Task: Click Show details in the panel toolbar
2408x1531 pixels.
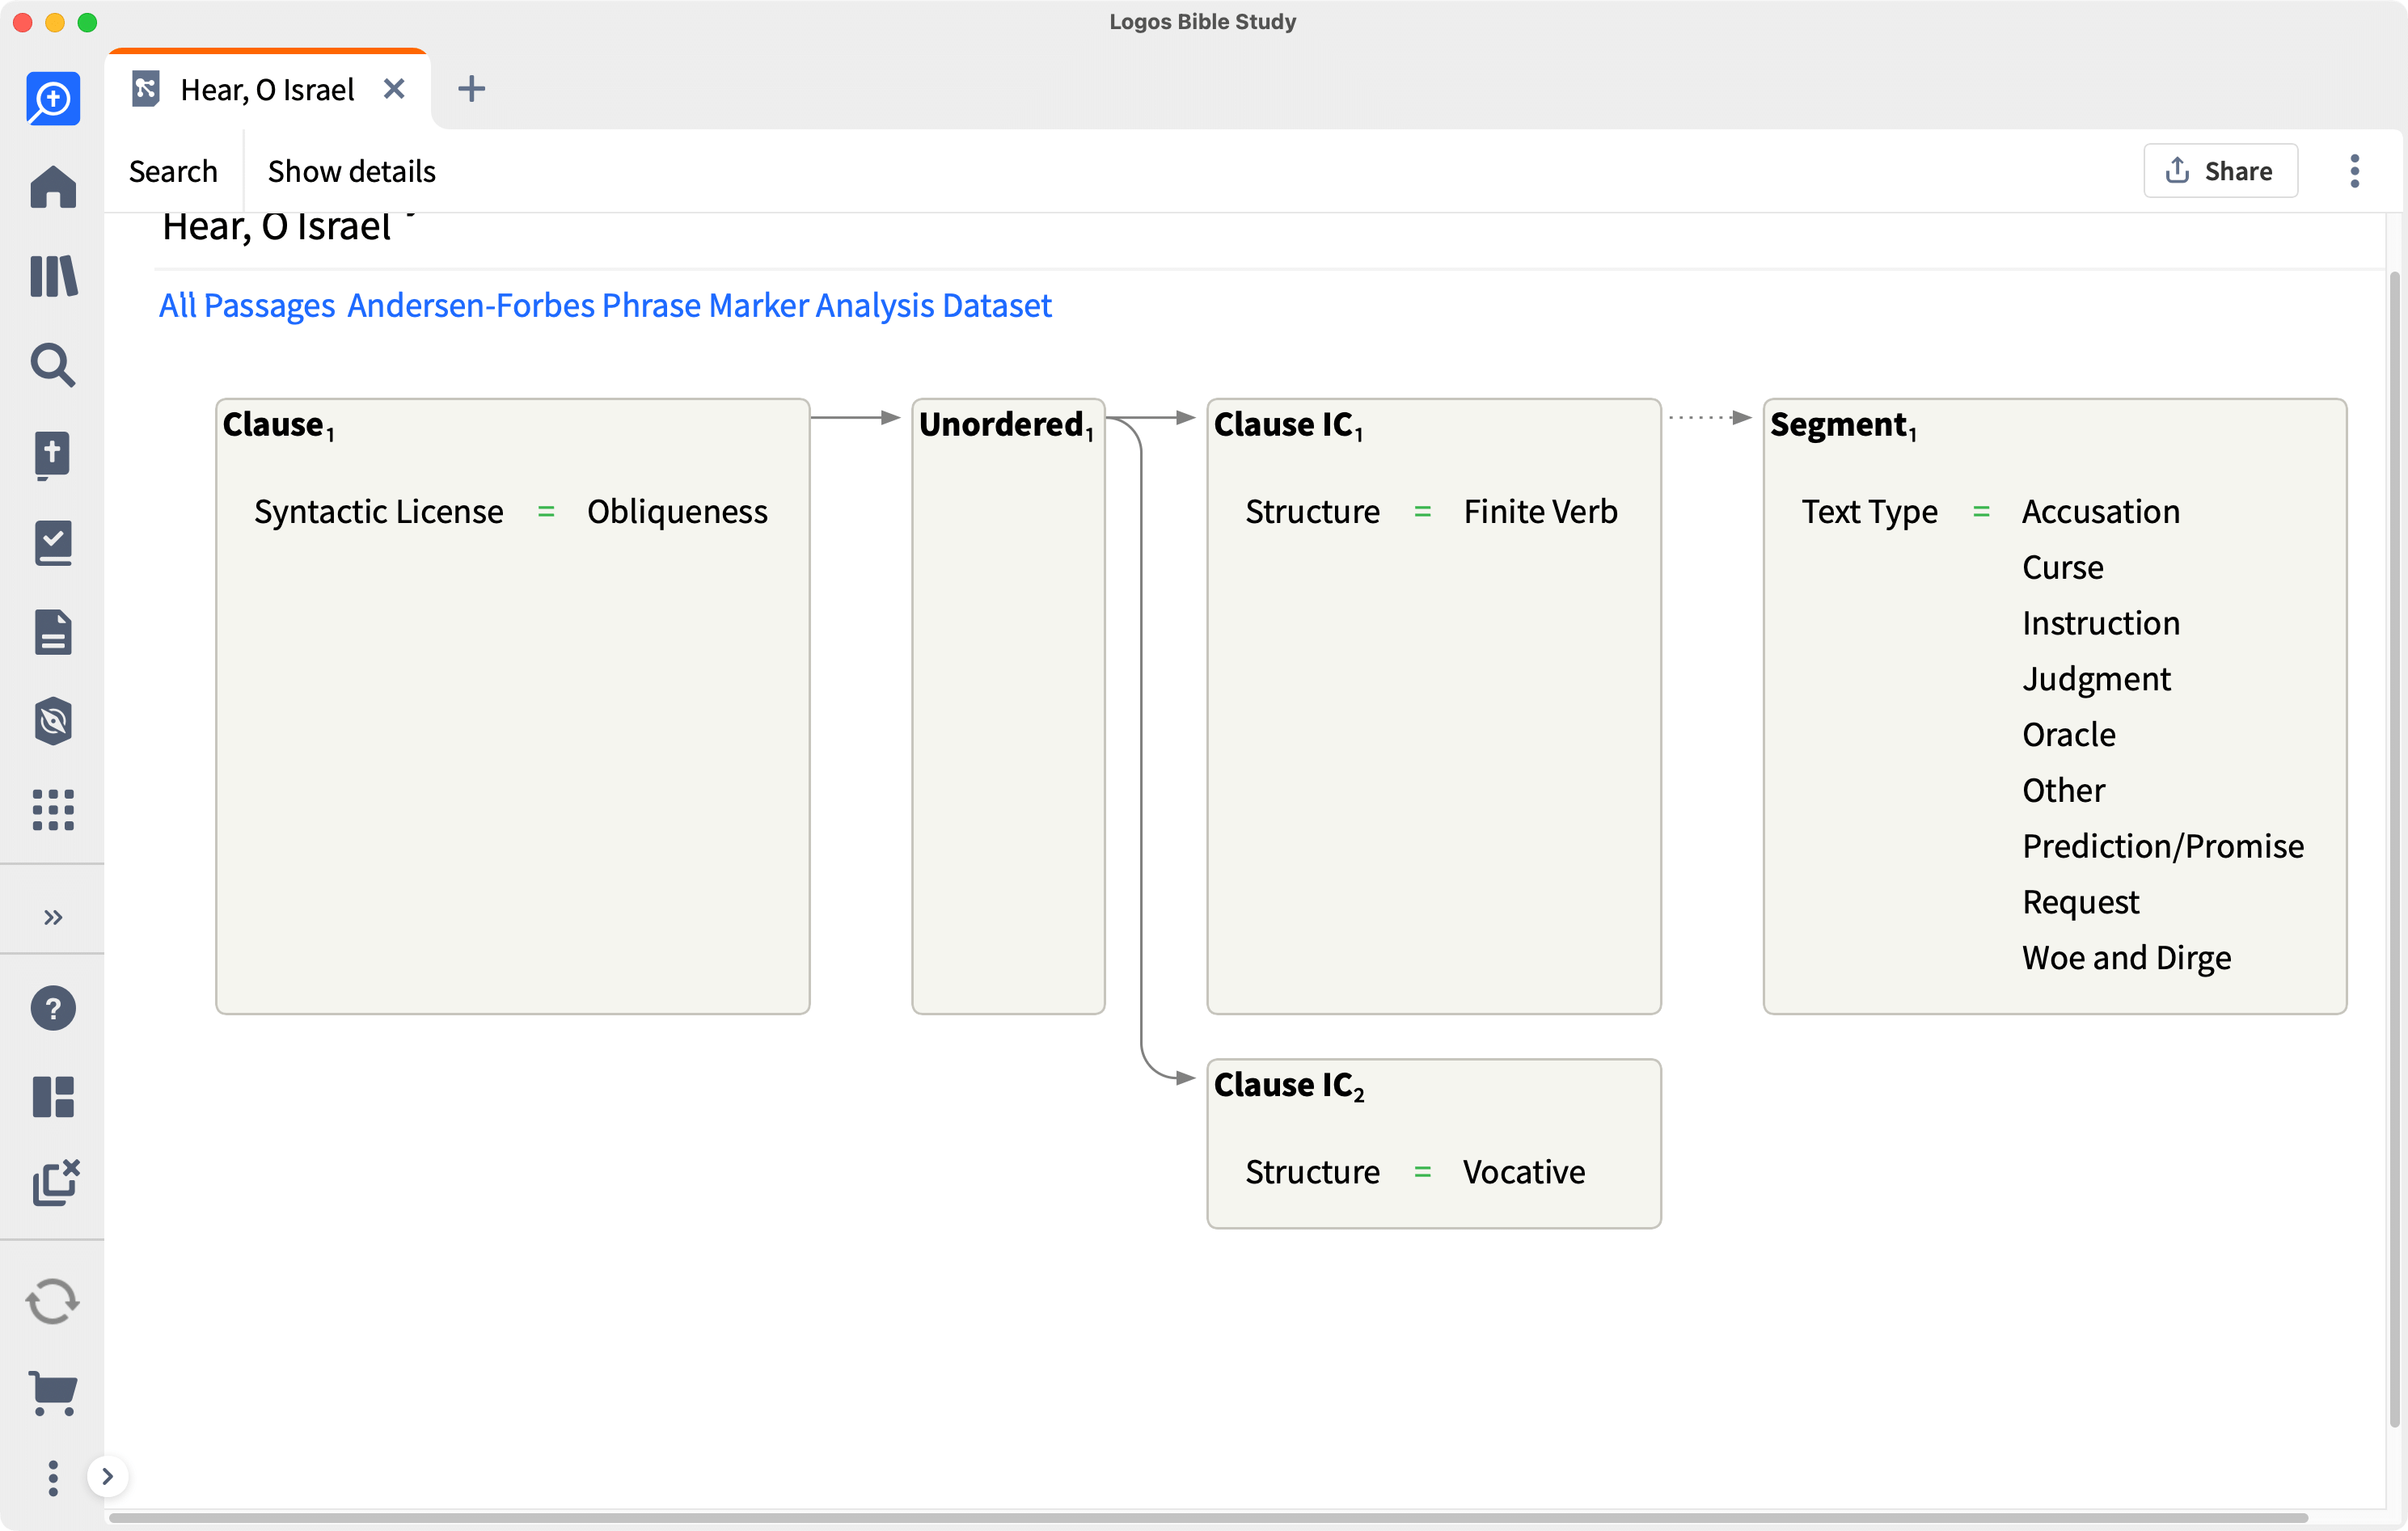Action: pos(352,171)
